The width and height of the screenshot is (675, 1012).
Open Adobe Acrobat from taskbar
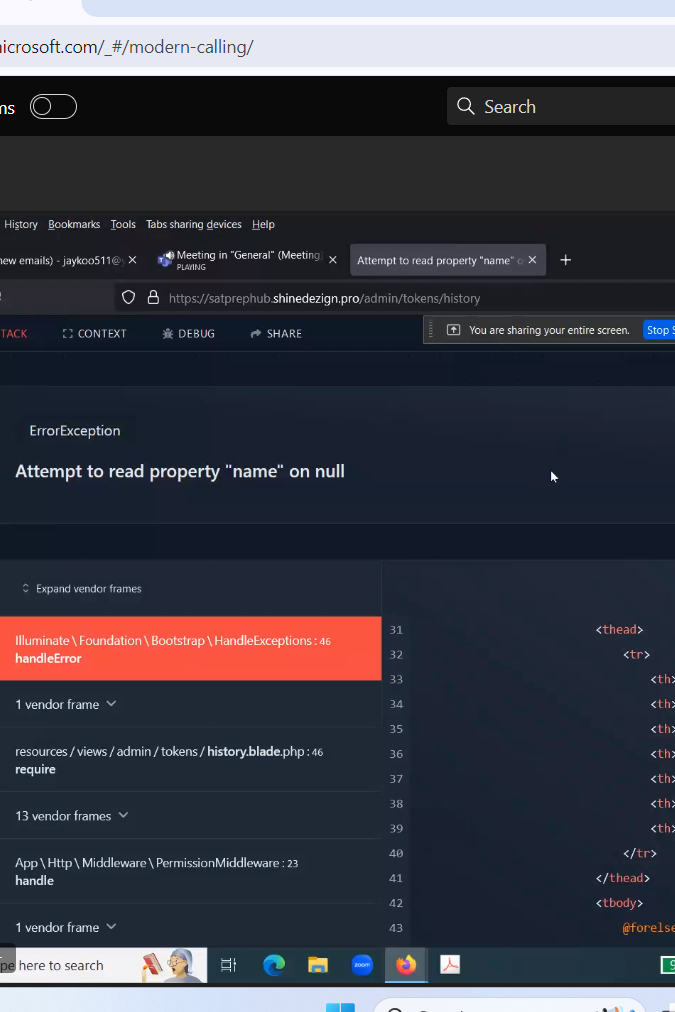pyautogui.click(x=450, y=965)
